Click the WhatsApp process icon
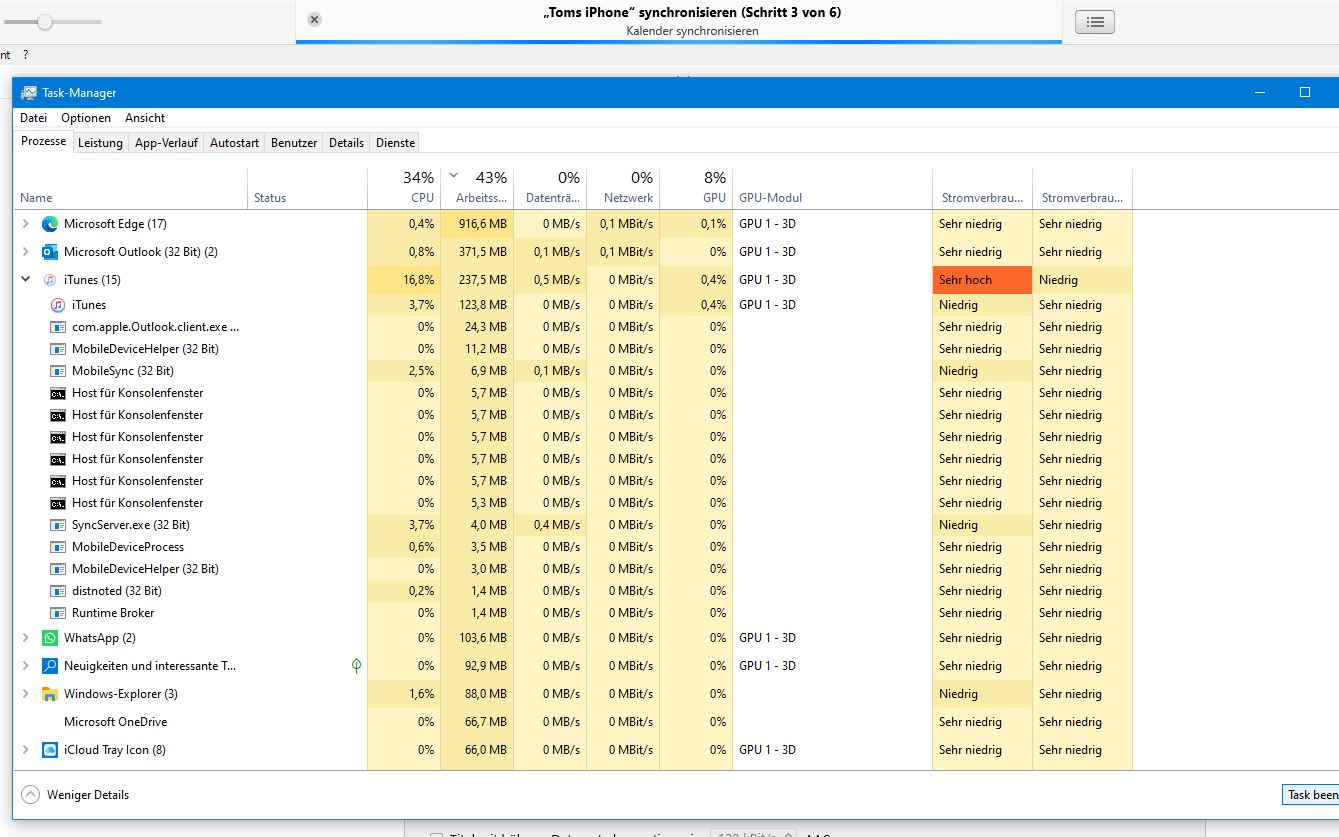This screenshot has height=837, width=1339. (50, 638)
